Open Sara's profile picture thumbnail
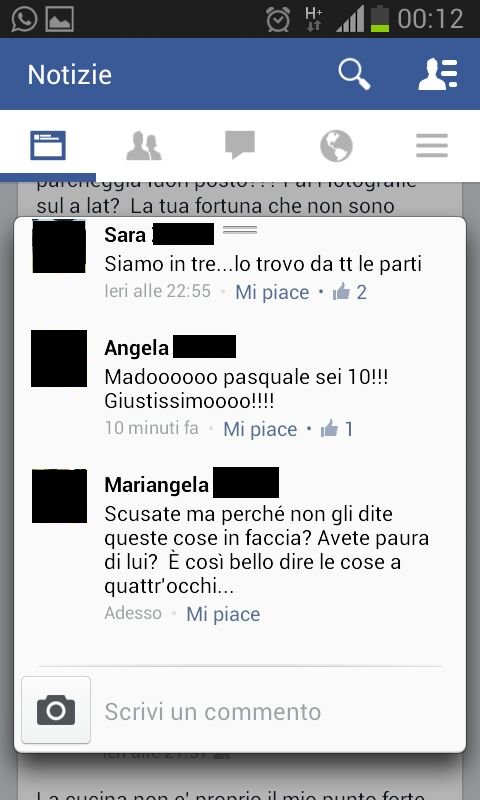 pos(59,246)
